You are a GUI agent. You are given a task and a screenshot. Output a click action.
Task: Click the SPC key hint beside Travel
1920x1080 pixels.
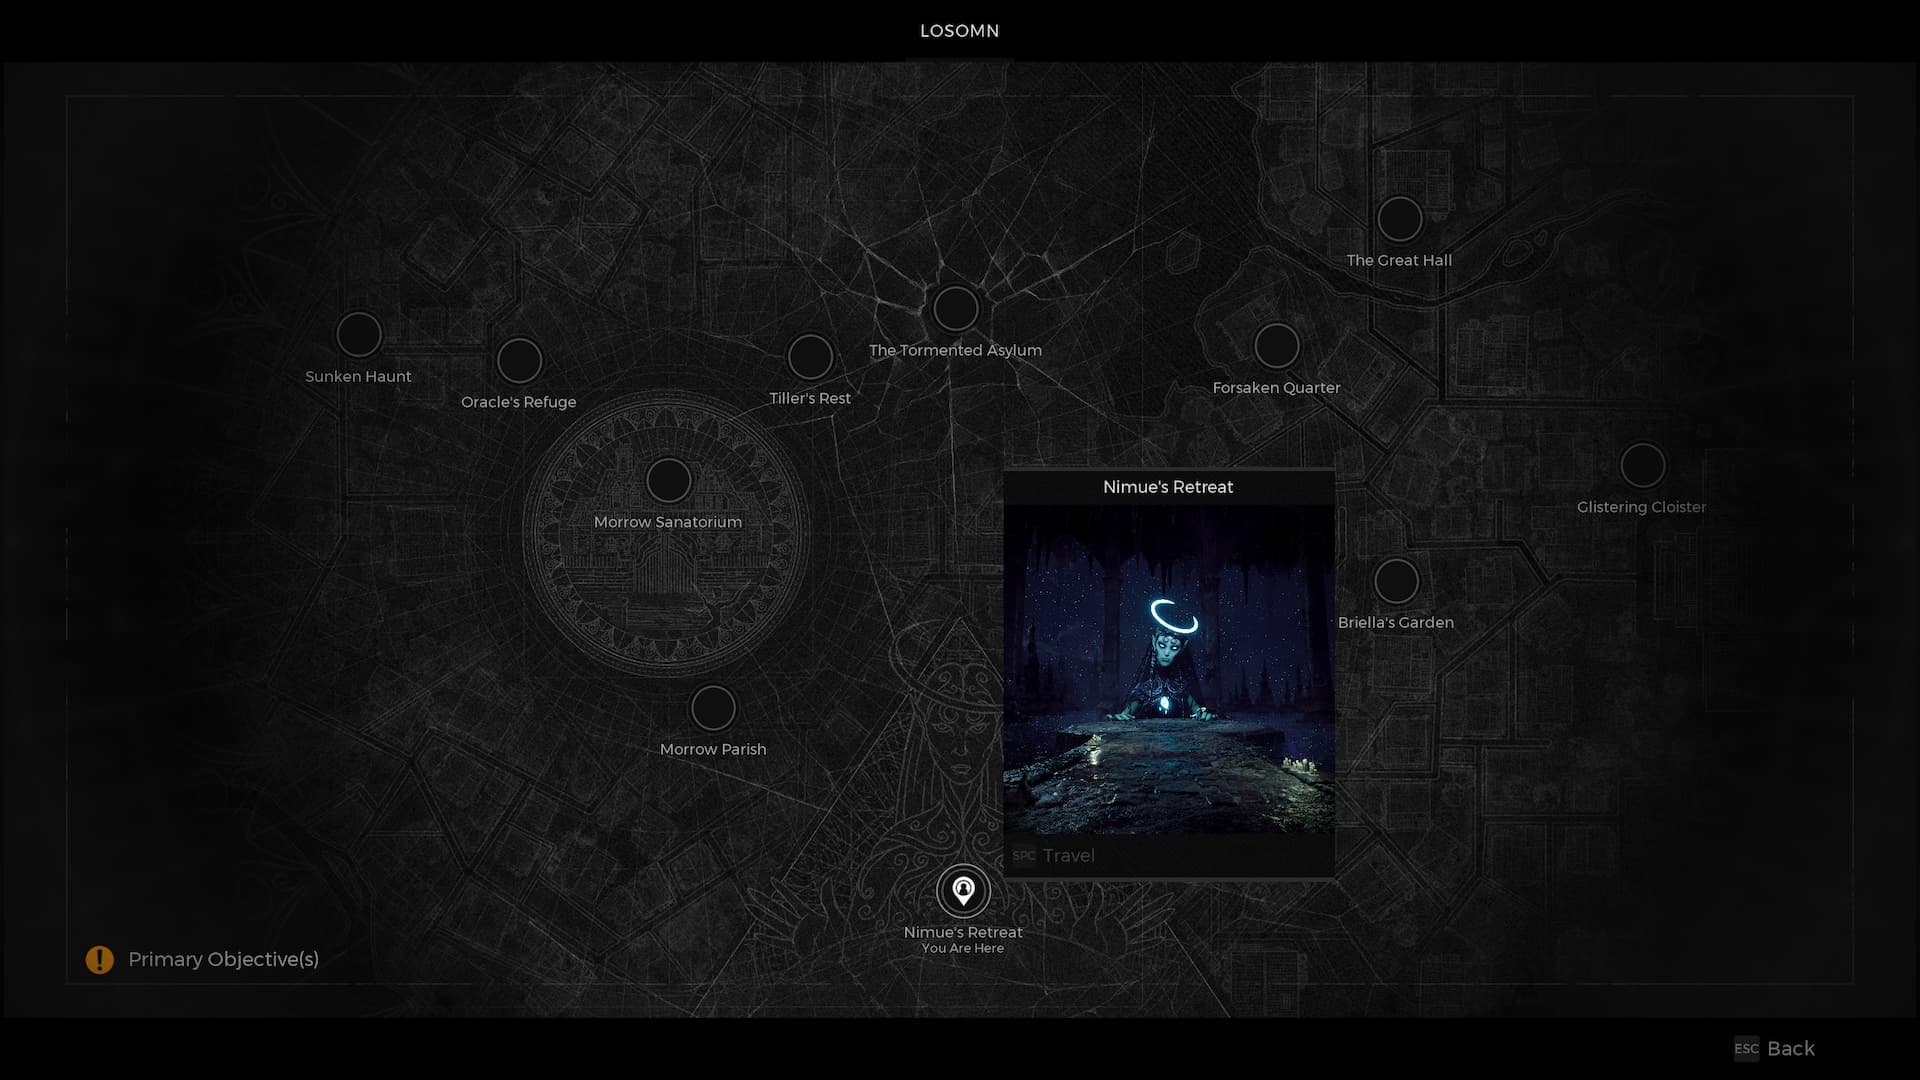click(x=1023, y=856)
